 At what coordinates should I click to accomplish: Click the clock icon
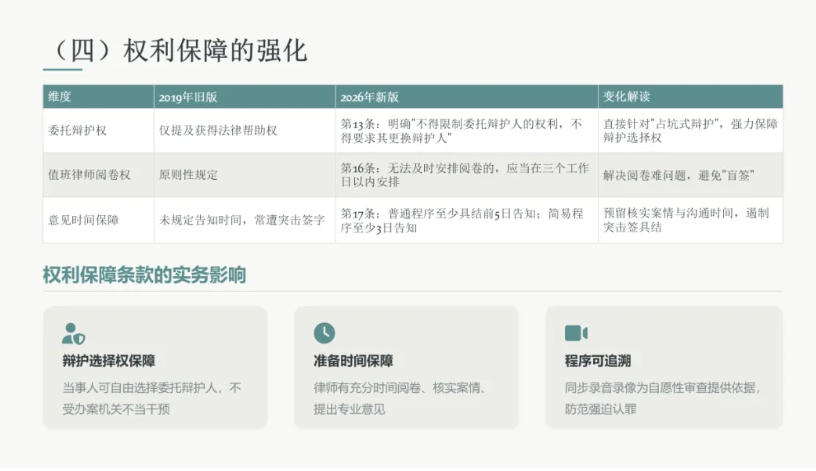coord(324,333)
